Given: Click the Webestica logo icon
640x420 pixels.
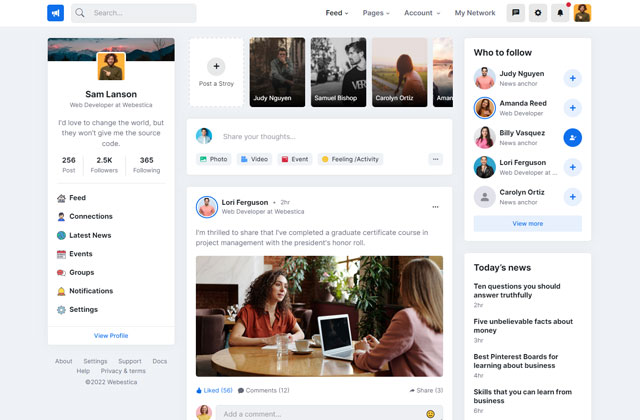Looking at the screenshot, I should coord(55,13).
